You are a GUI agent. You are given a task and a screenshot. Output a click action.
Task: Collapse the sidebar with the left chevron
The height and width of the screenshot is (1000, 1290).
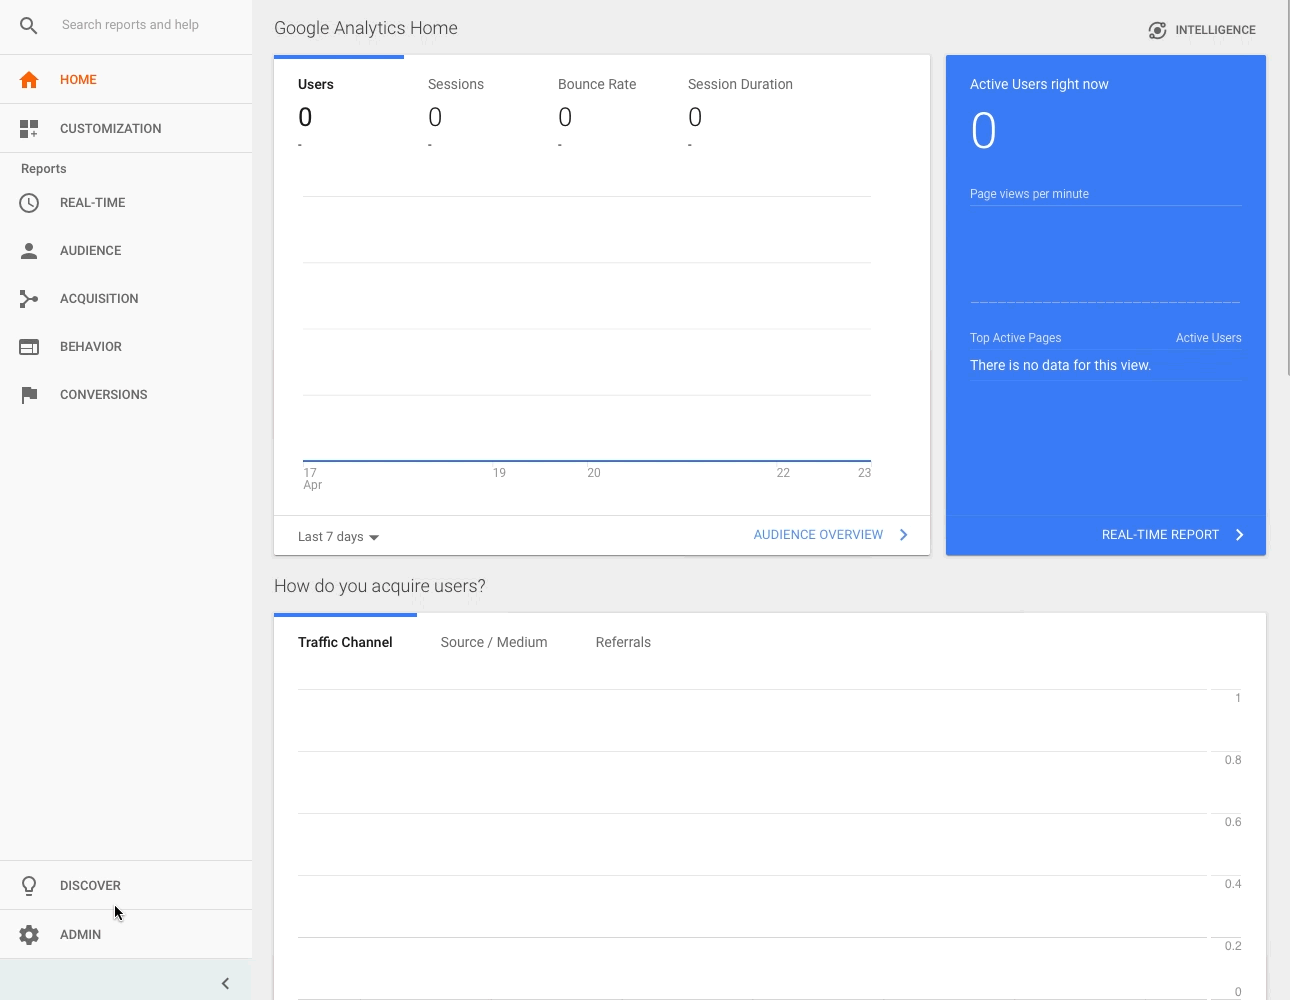[x=225, y=983]
